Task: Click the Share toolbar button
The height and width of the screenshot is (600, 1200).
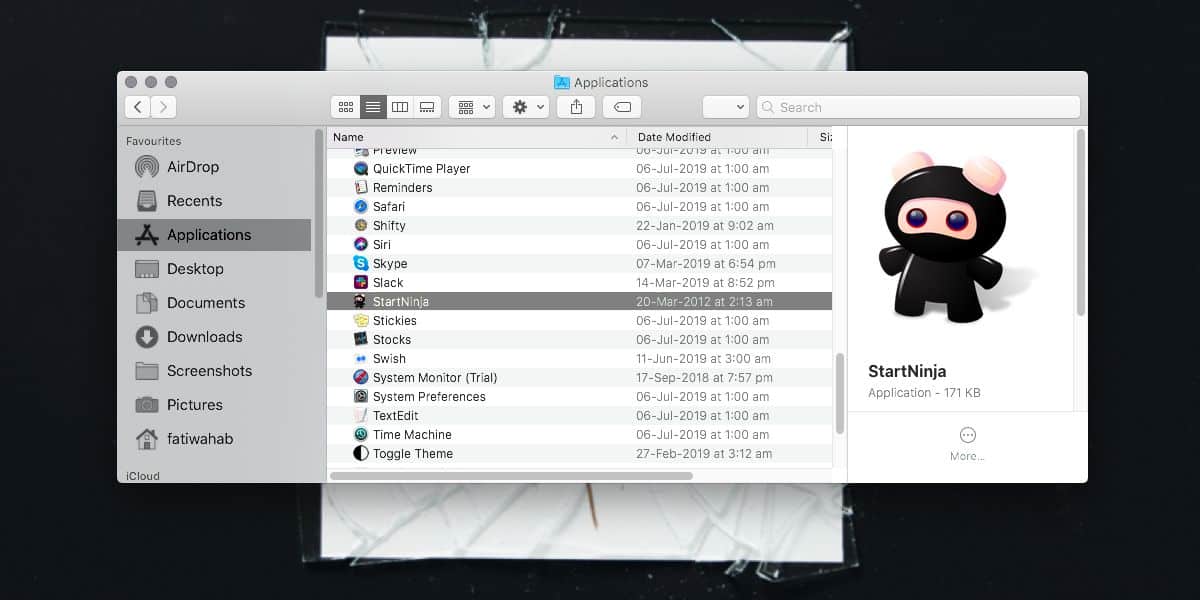Action: click(x=576, y=107)
